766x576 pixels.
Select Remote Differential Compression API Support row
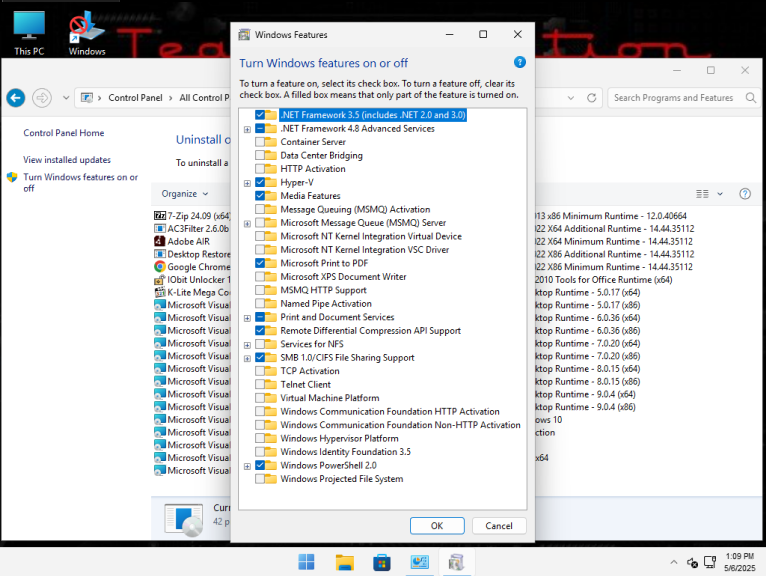pos(370,330)
